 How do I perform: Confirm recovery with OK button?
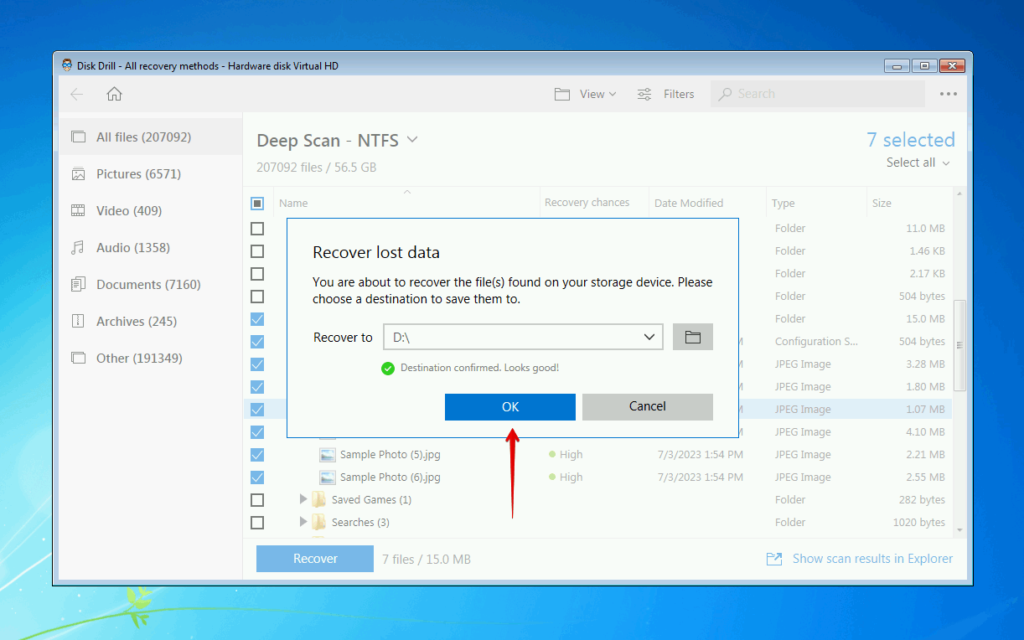coord(510,407)
